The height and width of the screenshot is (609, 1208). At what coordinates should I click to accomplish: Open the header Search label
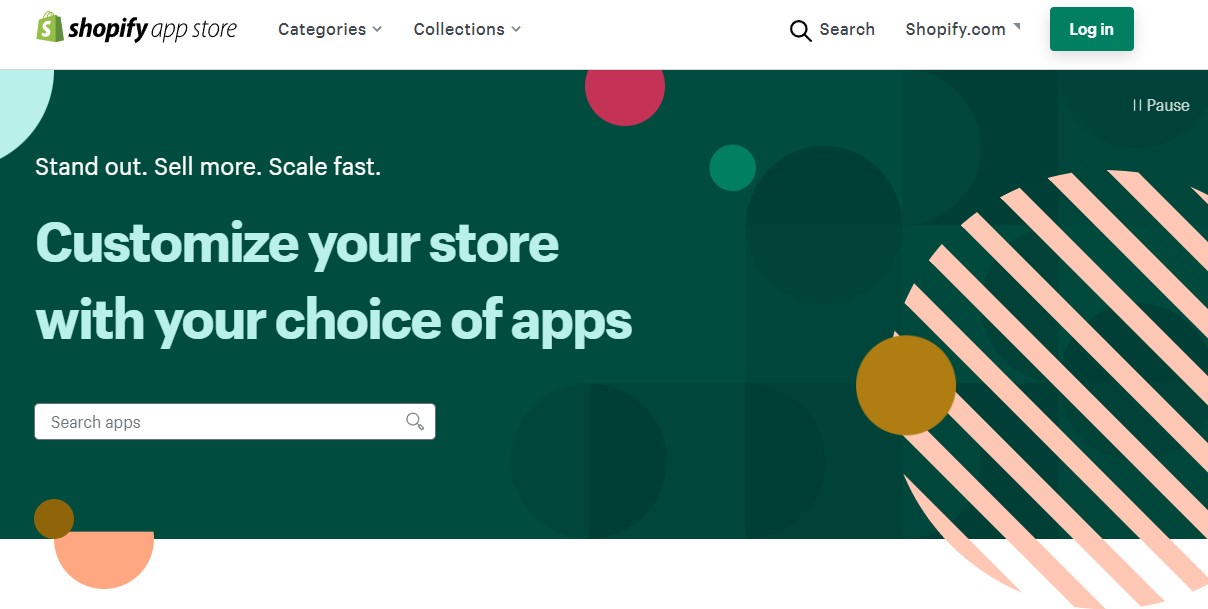[847, 29]
